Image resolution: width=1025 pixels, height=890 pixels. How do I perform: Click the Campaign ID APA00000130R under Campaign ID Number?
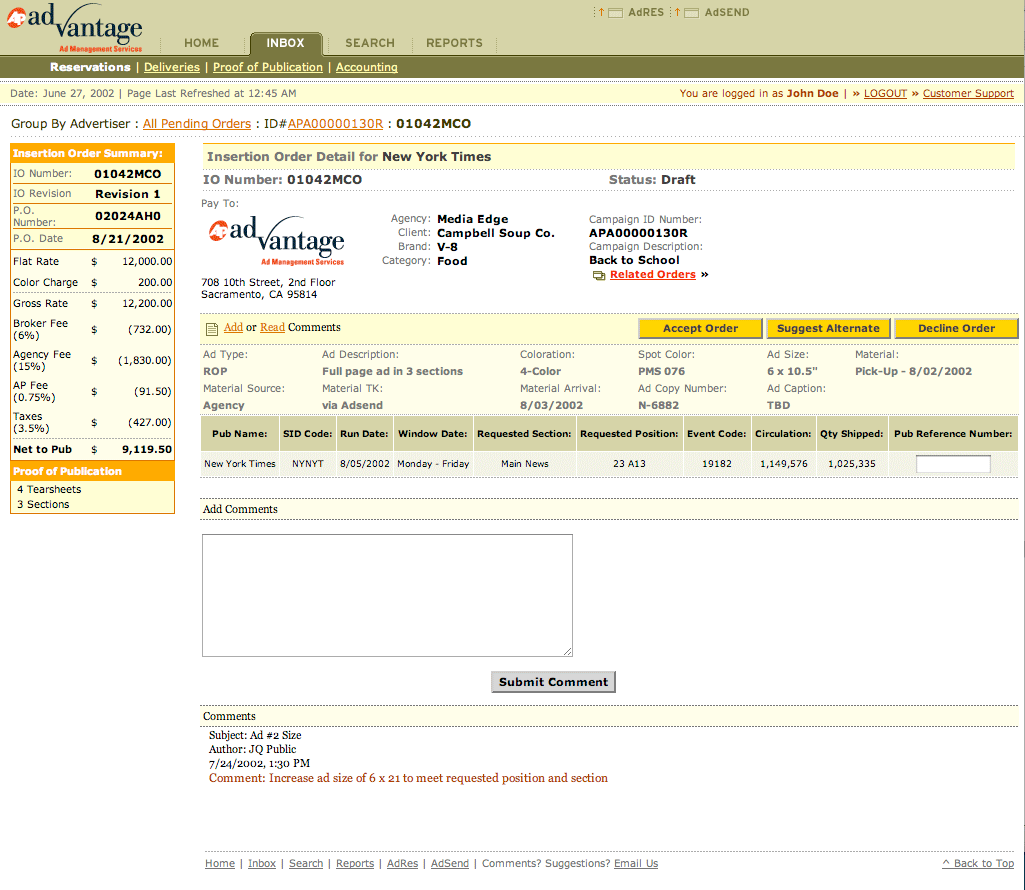pos(638,233)
